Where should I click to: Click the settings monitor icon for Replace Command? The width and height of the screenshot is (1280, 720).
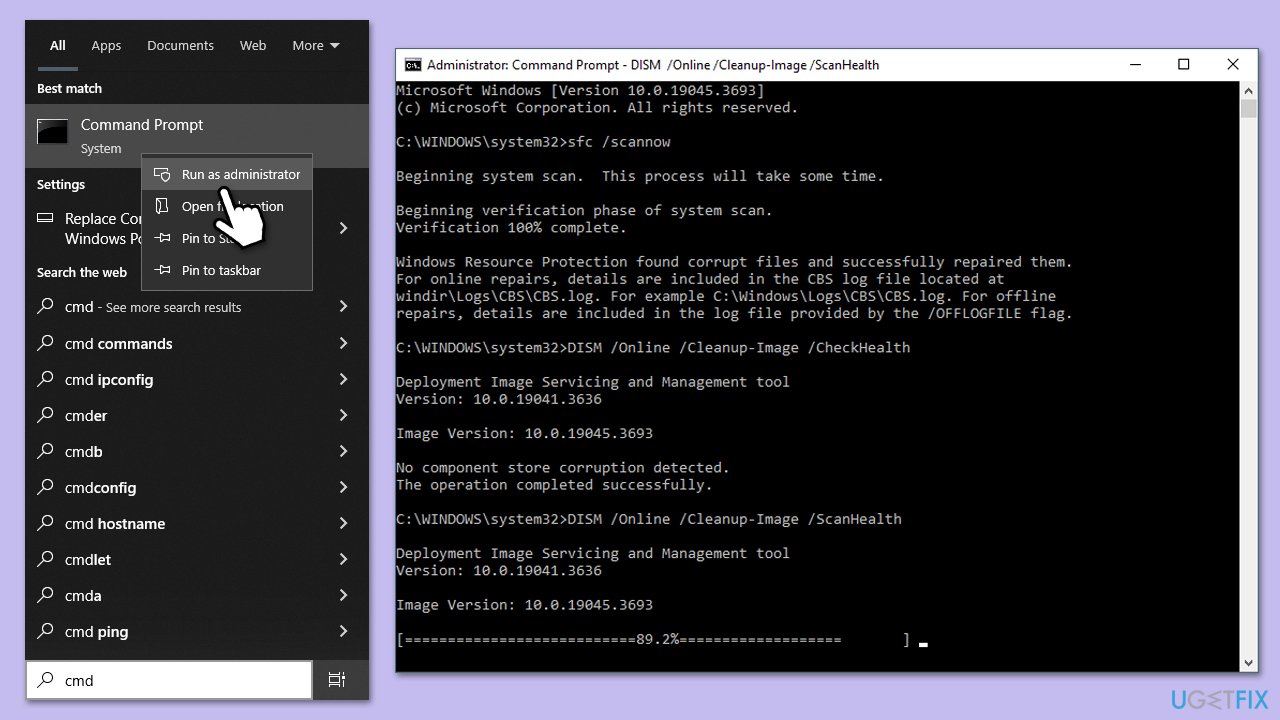[45, 219]
